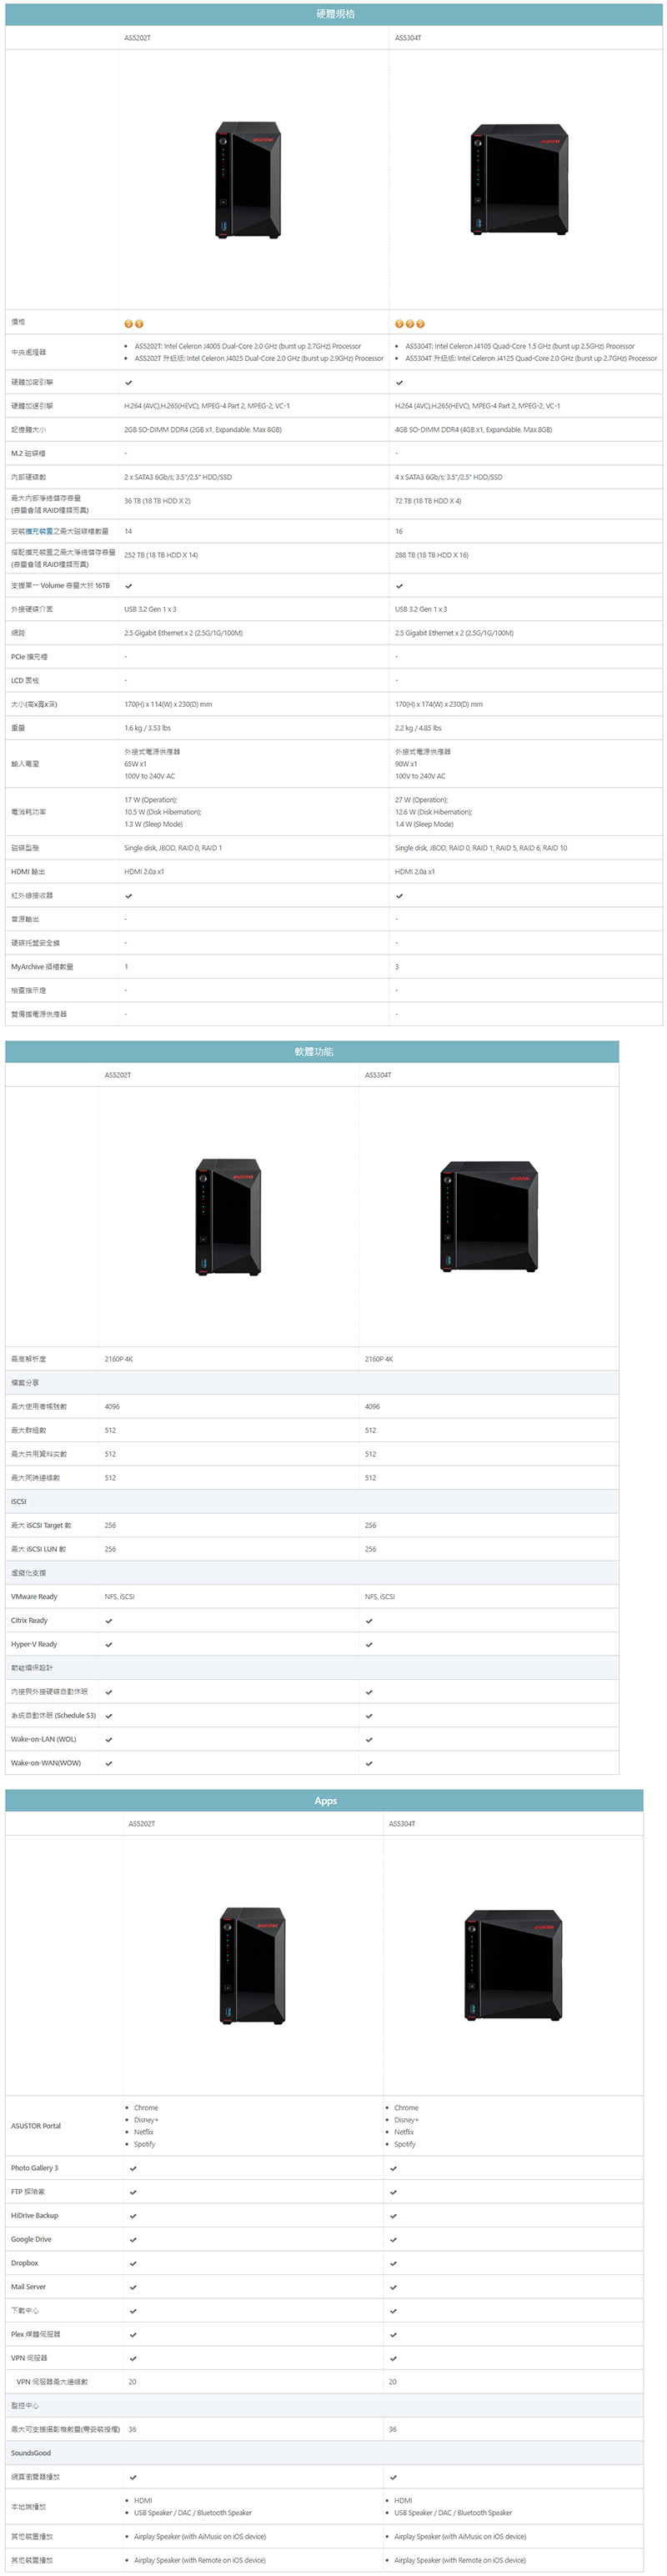Screen dimensions: 667x2576
Task: Select AS5202T Celeron J4005 processor text
Action: click(248, 346)
